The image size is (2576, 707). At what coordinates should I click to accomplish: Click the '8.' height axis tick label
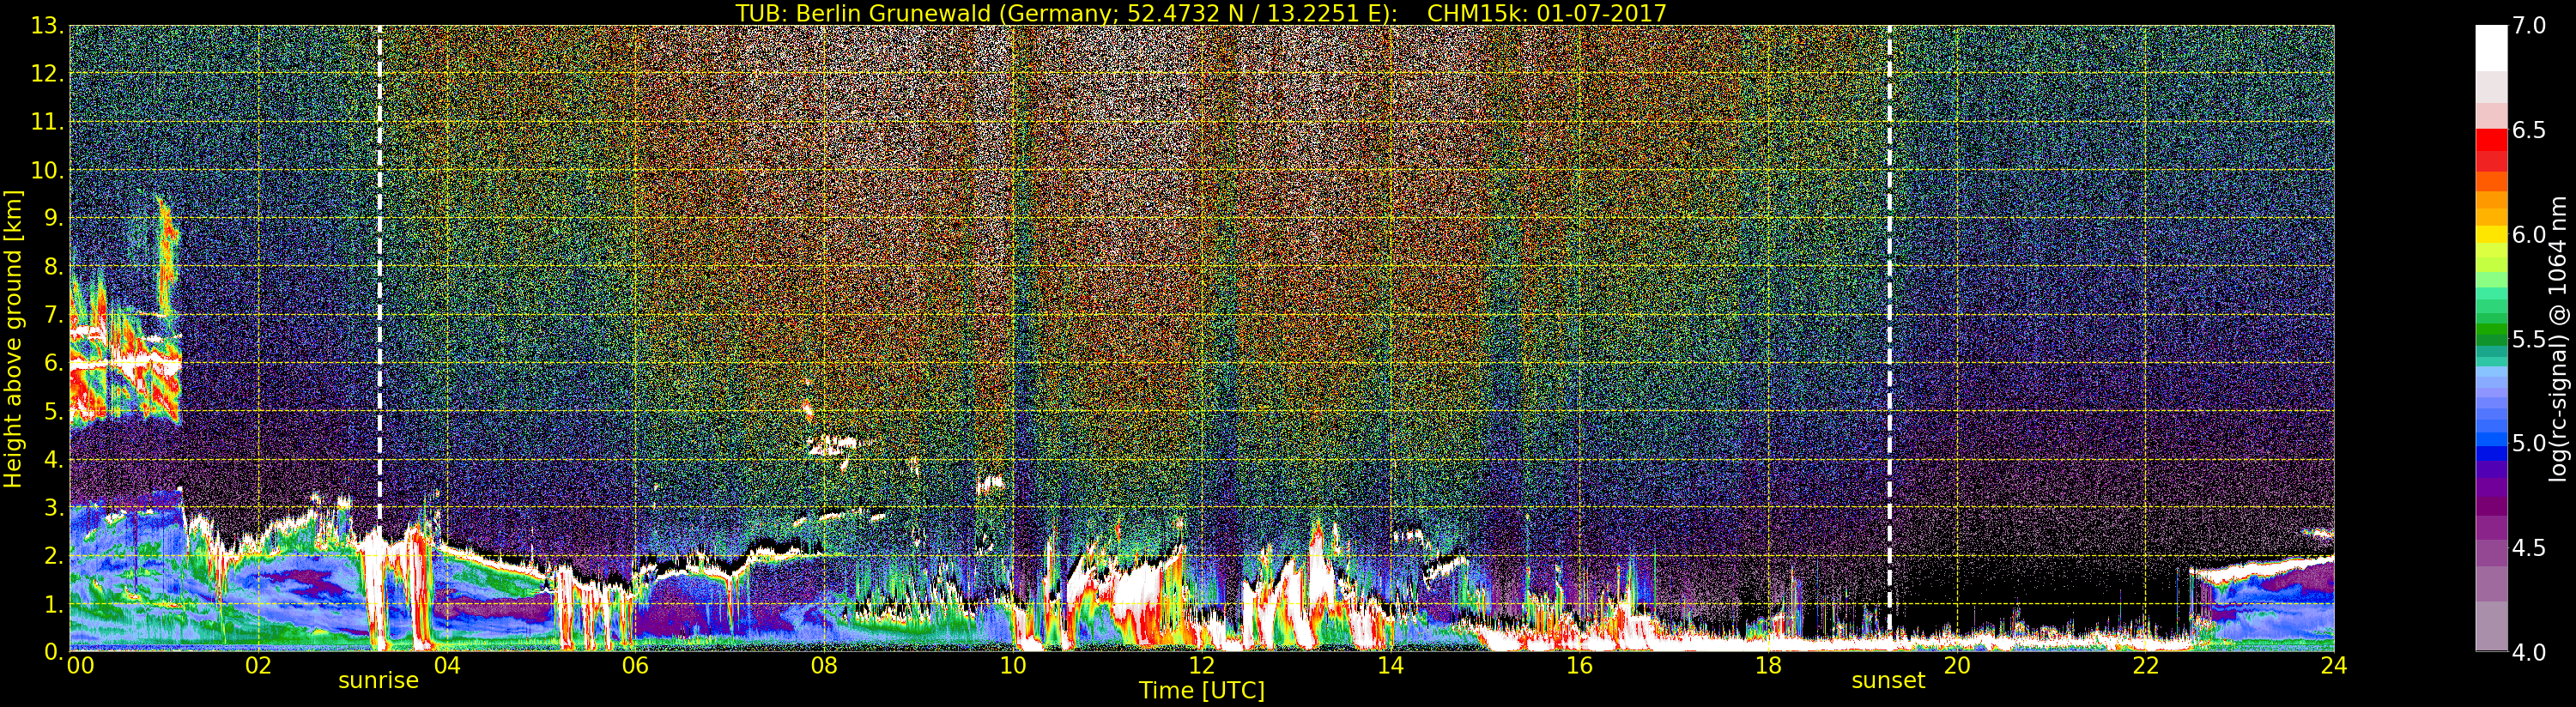(54, 267)
